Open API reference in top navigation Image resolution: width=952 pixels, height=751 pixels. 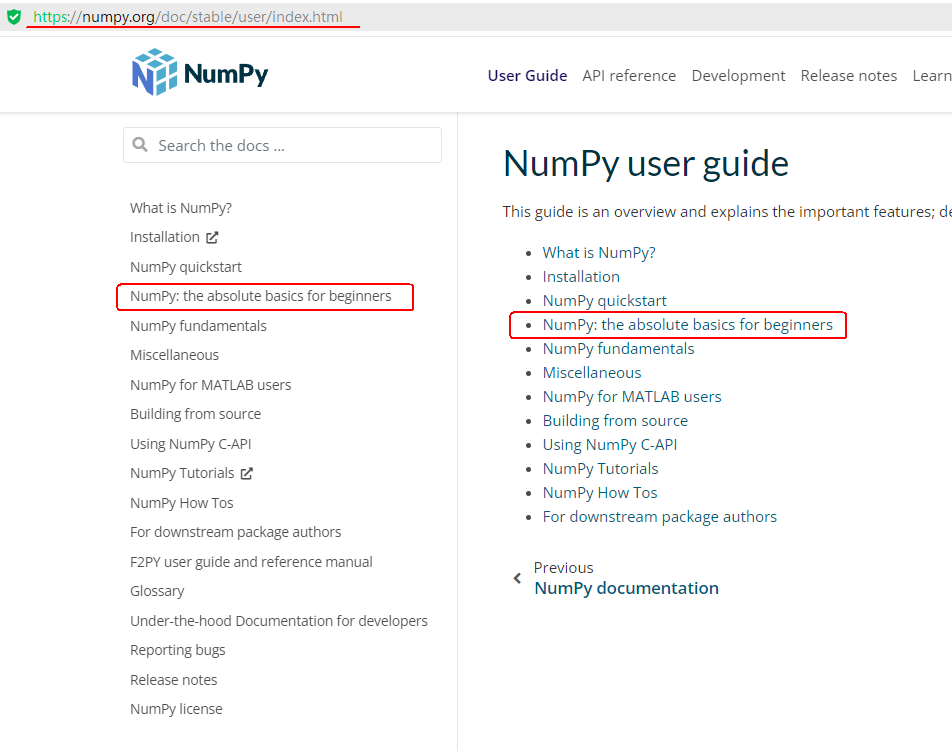coord(629,76)
